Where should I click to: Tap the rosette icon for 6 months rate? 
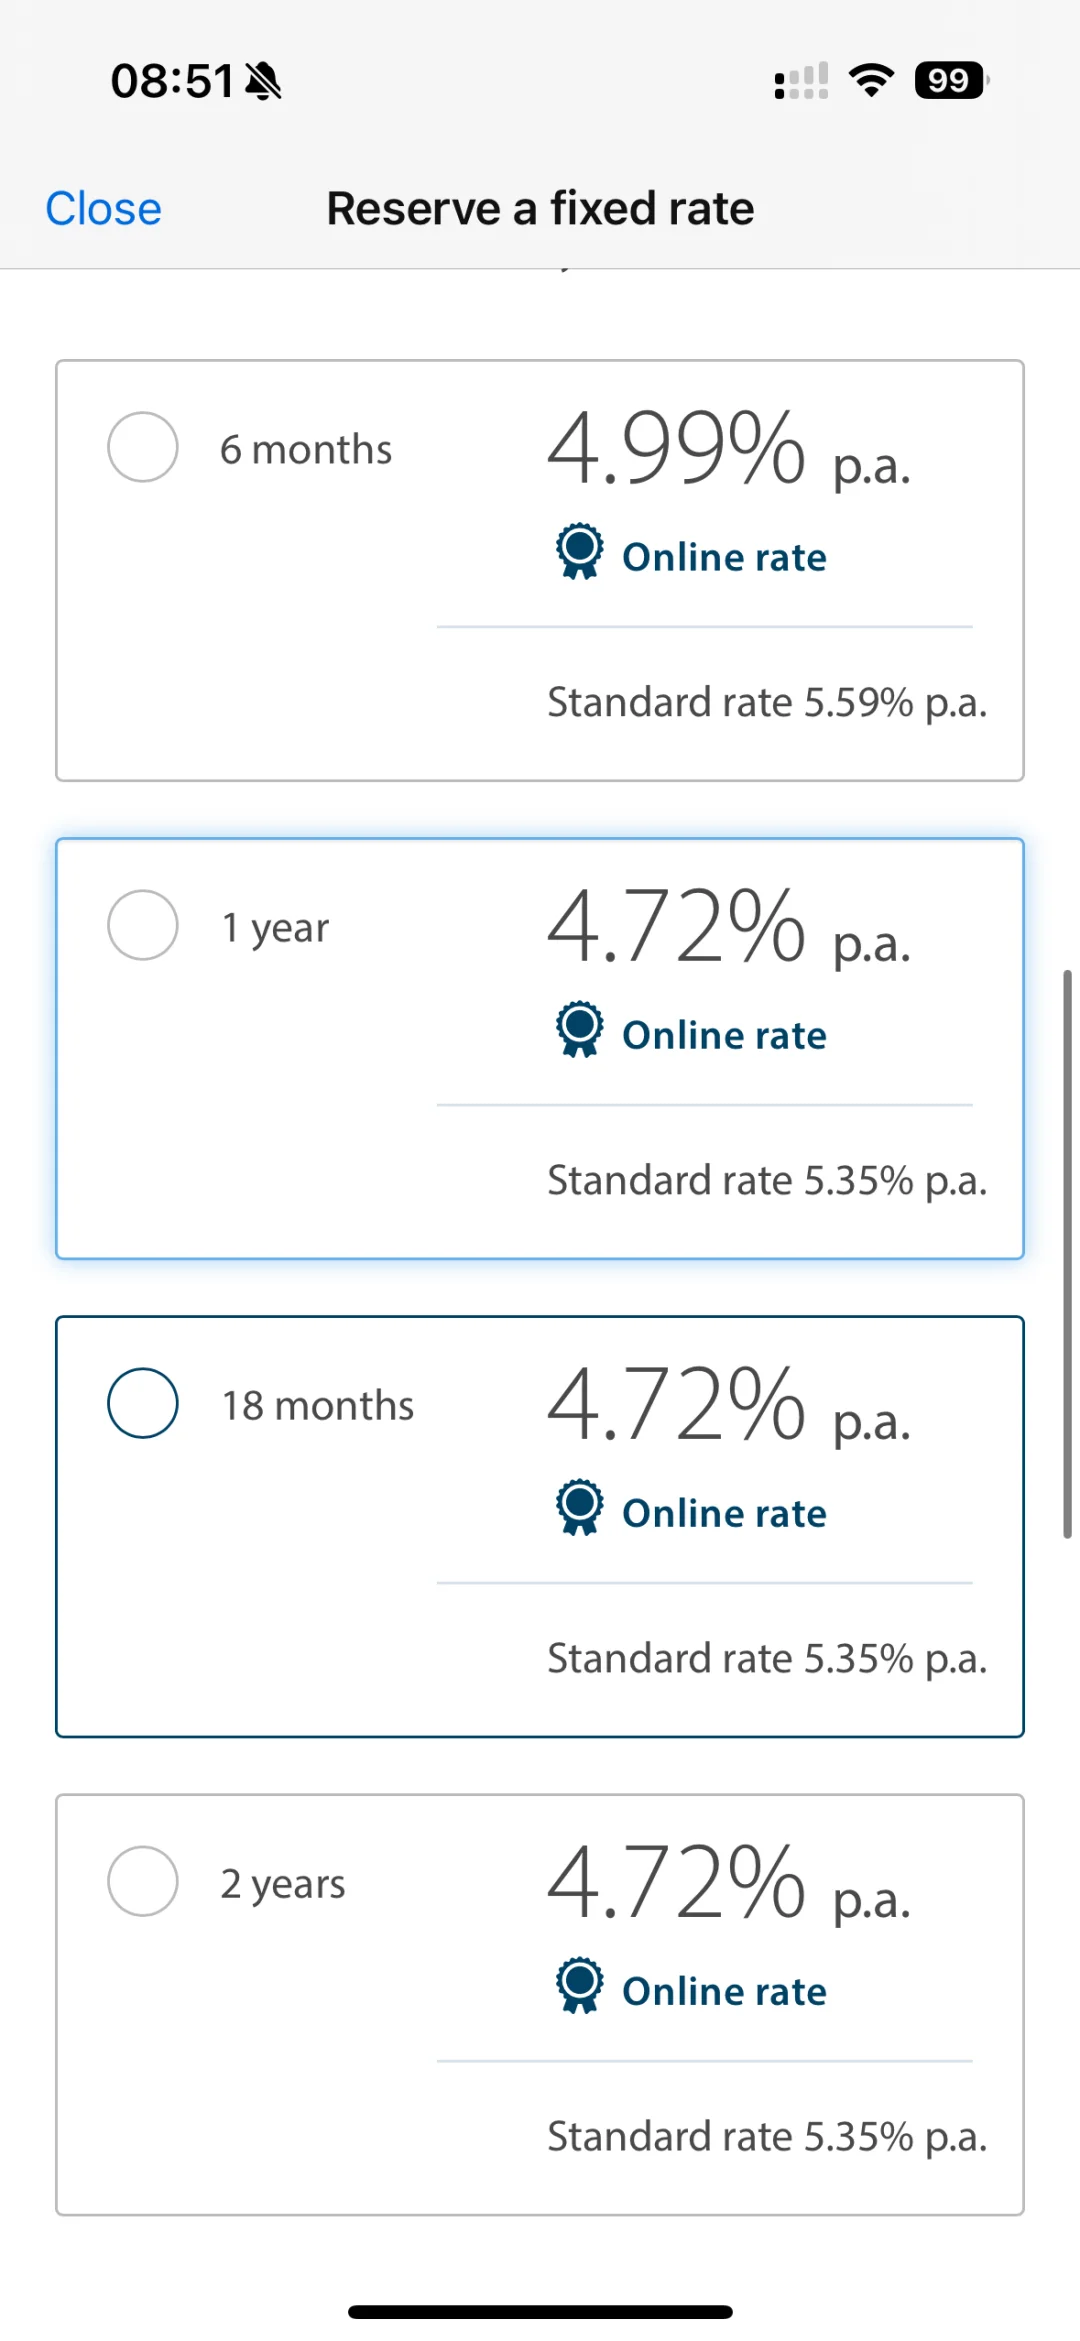click(x=580, y=551)
